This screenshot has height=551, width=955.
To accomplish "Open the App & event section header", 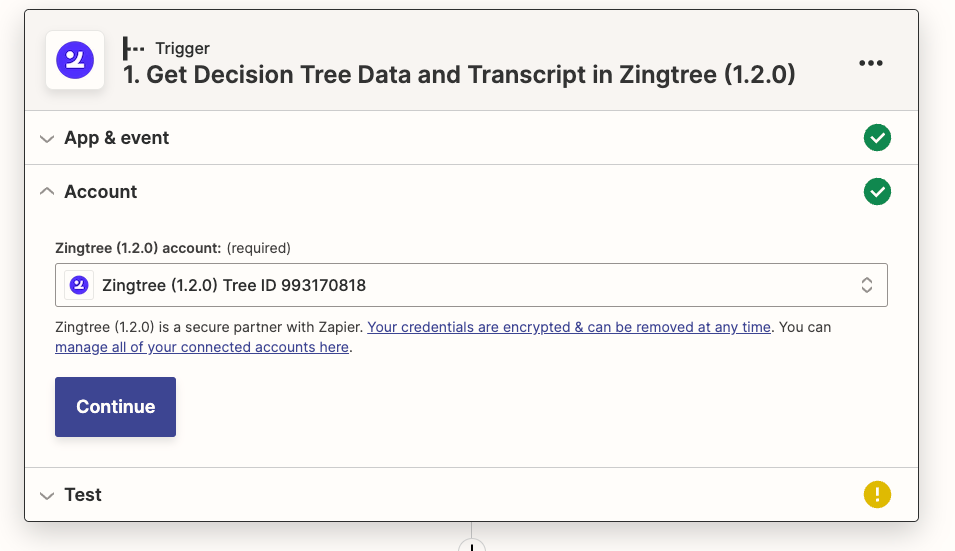I will (x=471, y=138).
